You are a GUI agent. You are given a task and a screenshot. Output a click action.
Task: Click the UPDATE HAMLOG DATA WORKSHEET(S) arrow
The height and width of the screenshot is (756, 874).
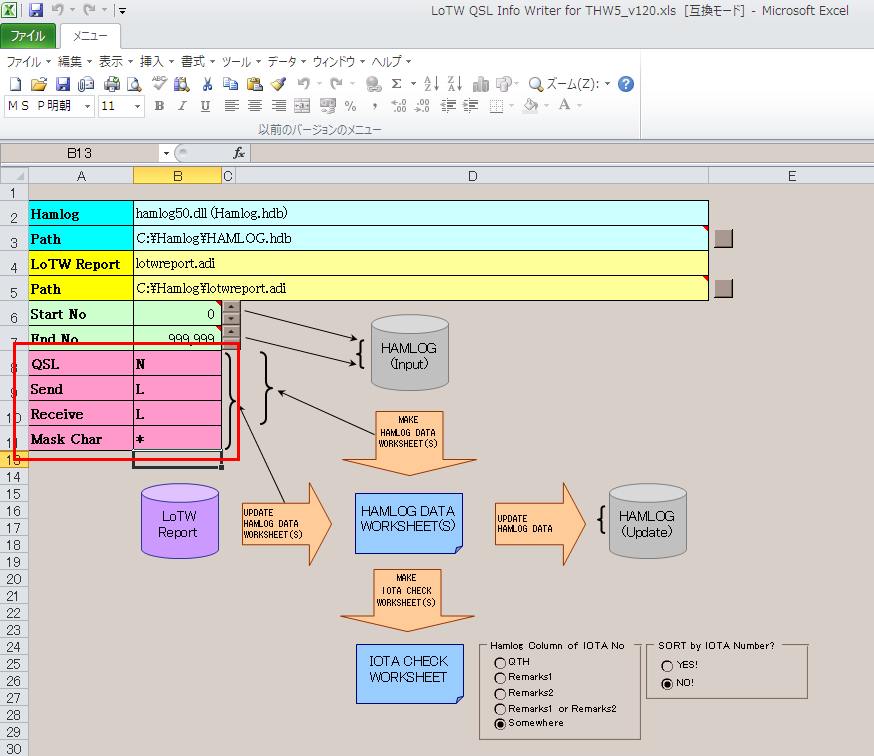[x=287, y=524]
